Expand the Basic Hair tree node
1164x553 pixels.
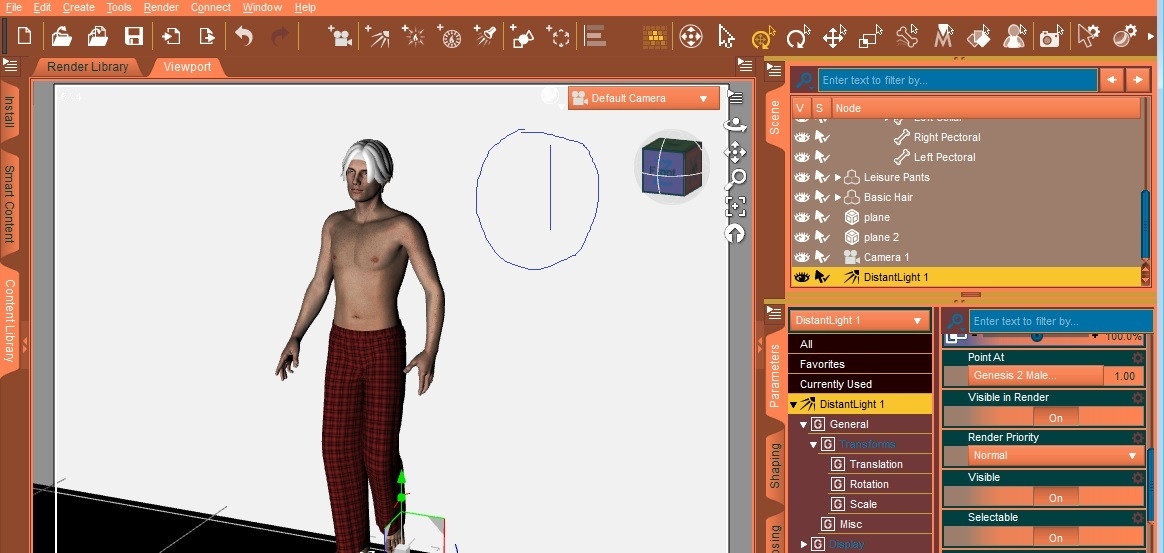click(838, 197)
